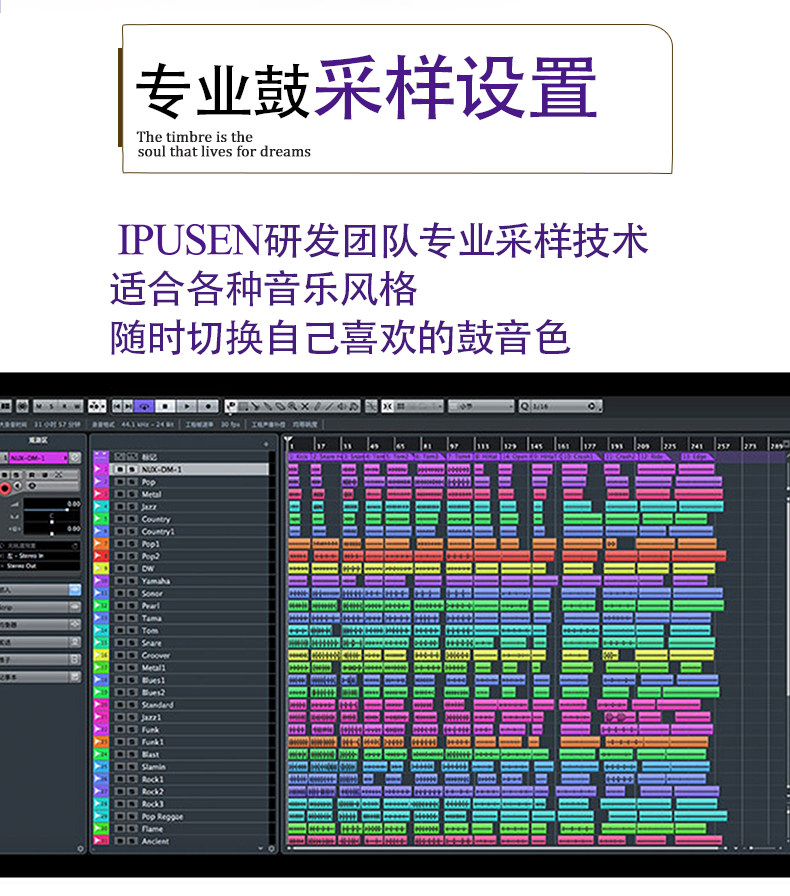Select the Glue tool
Screen dimensions: 790x896
[268, 406]
